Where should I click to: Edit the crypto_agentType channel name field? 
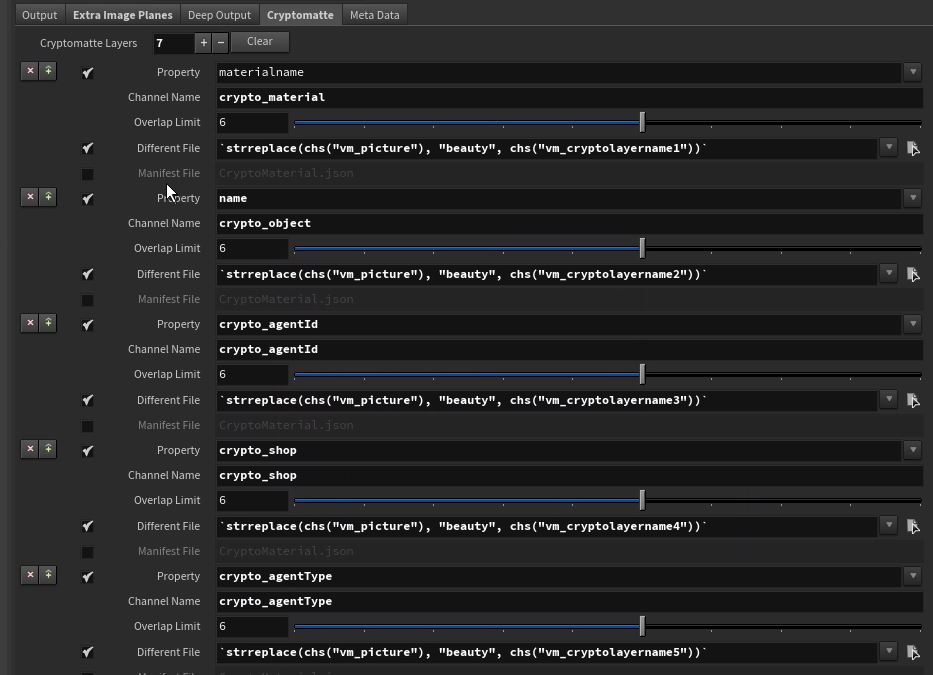click(x=569, y=601)
